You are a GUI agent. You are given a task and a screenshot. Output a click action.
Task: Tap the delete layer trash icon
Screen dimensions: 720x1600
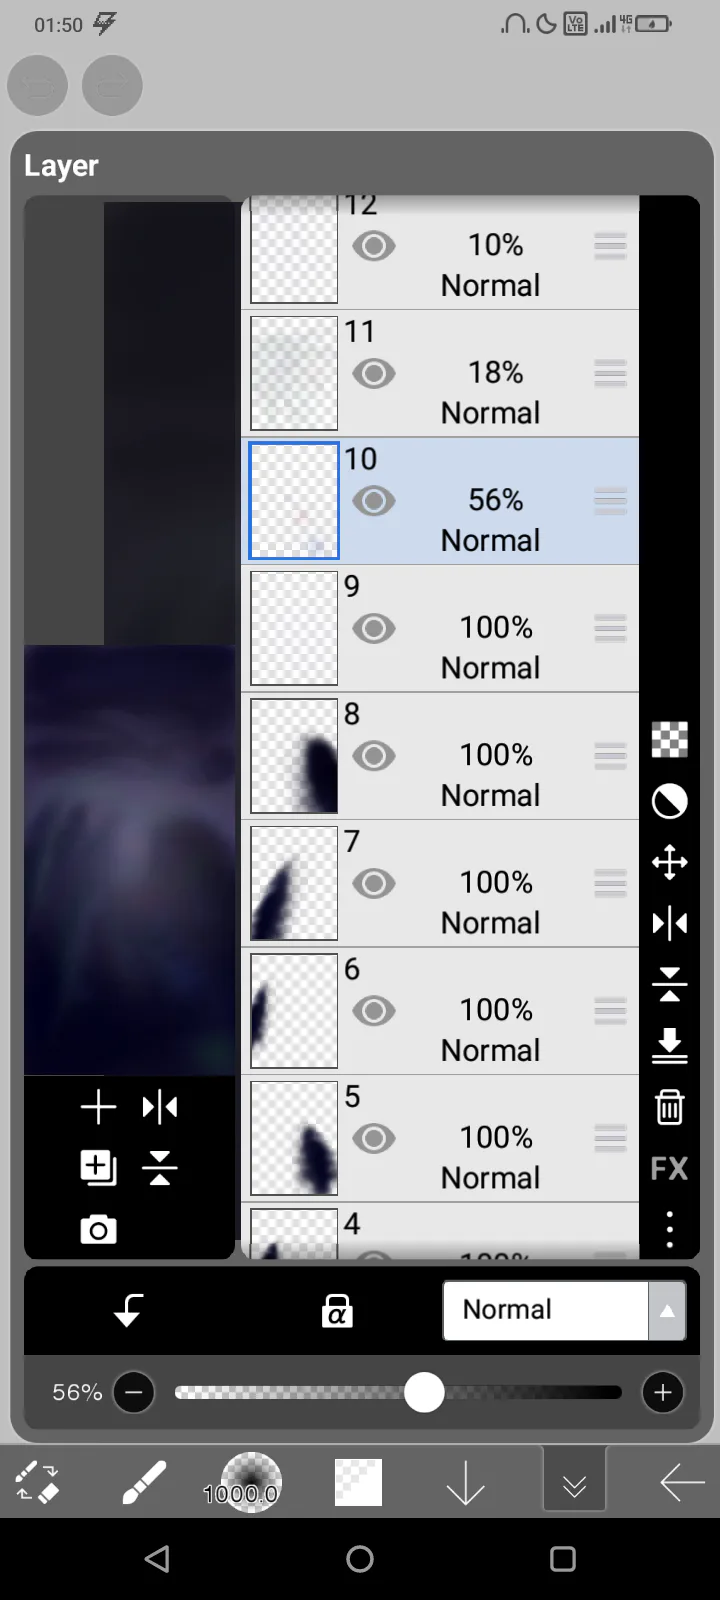pos(669,1107)
